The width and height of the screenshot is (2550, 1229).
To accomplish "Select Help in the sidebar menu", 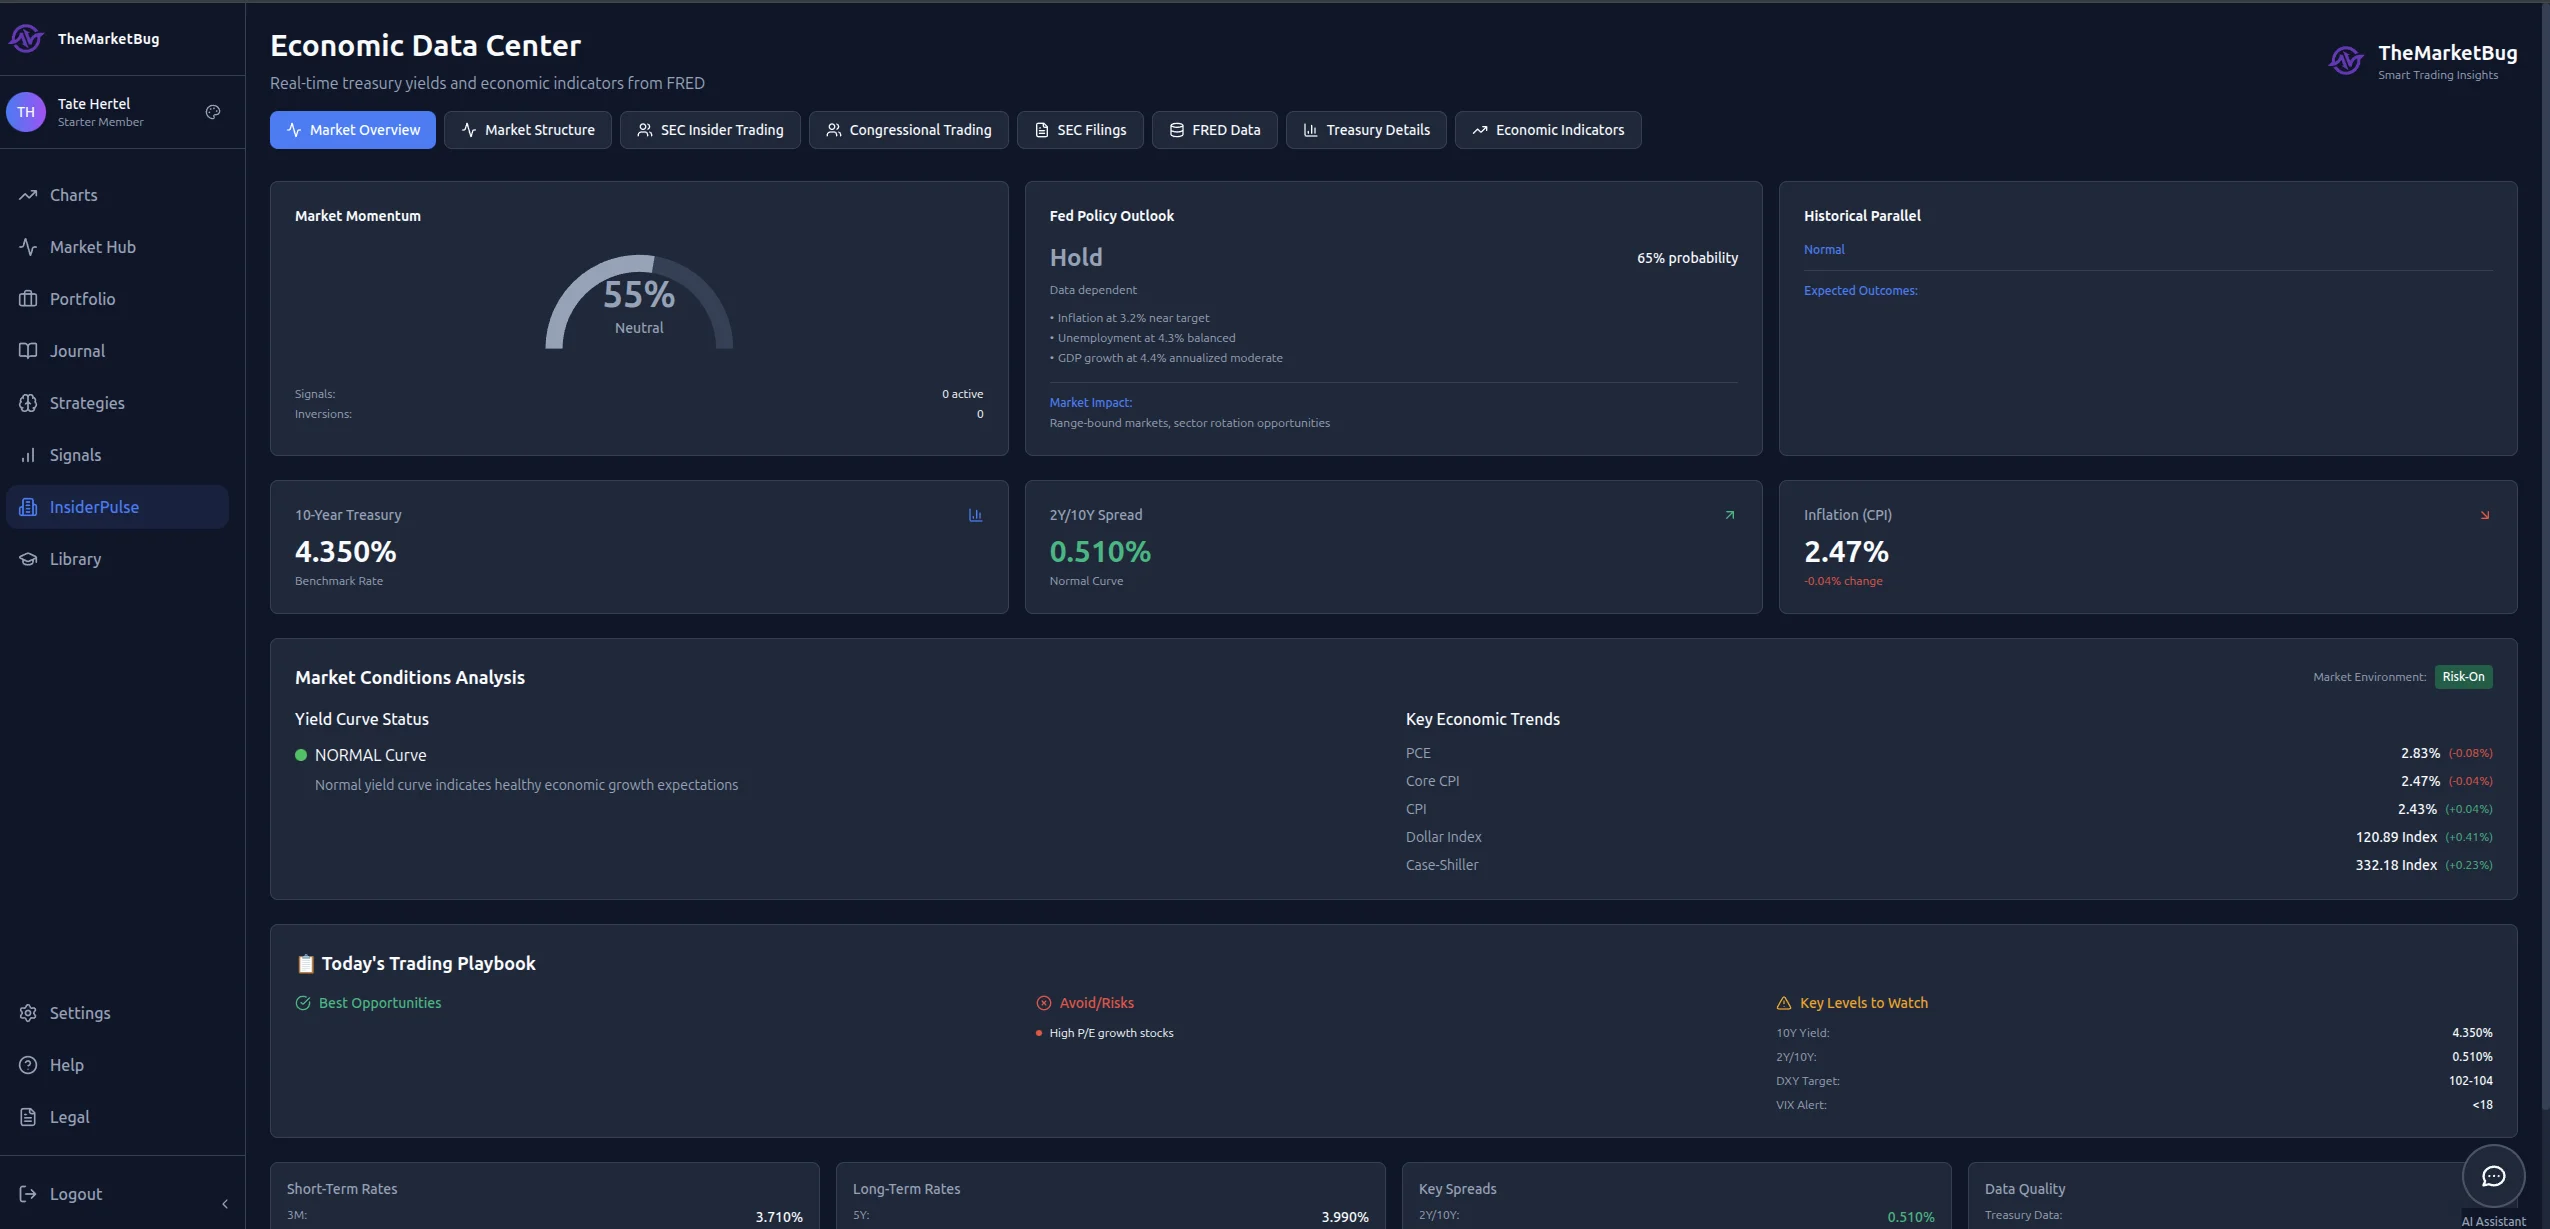I will coord(66,1065).
